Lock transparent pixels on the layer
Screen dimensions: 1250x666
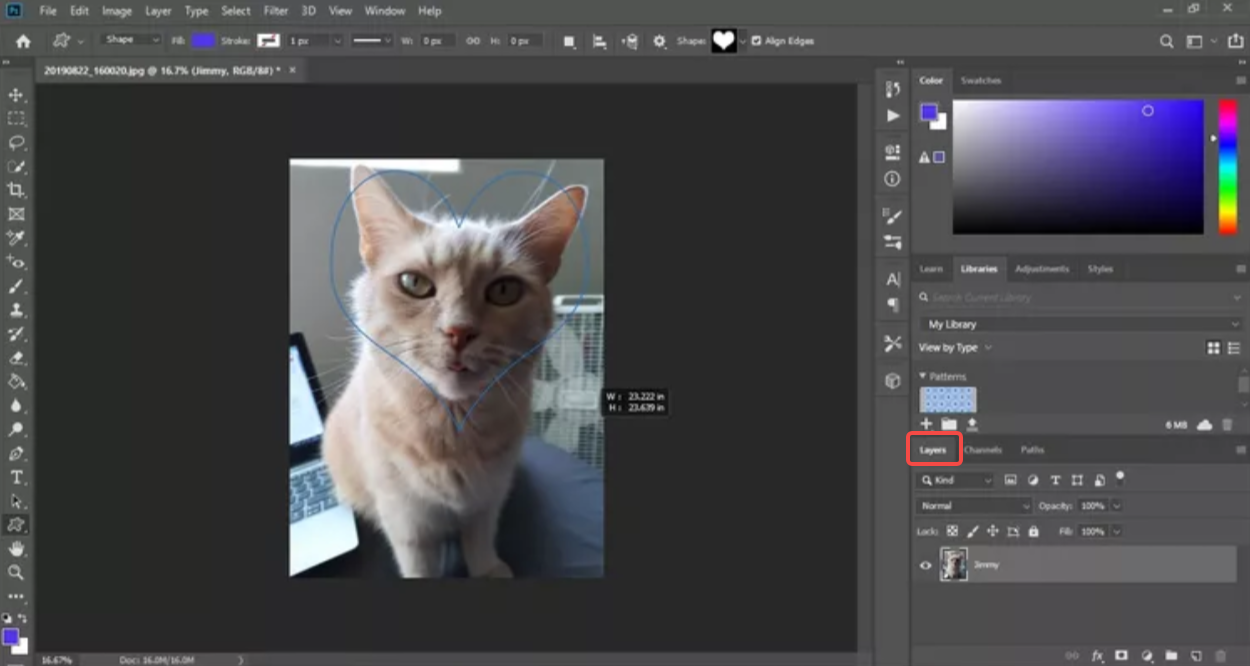(x=953, y=531)
